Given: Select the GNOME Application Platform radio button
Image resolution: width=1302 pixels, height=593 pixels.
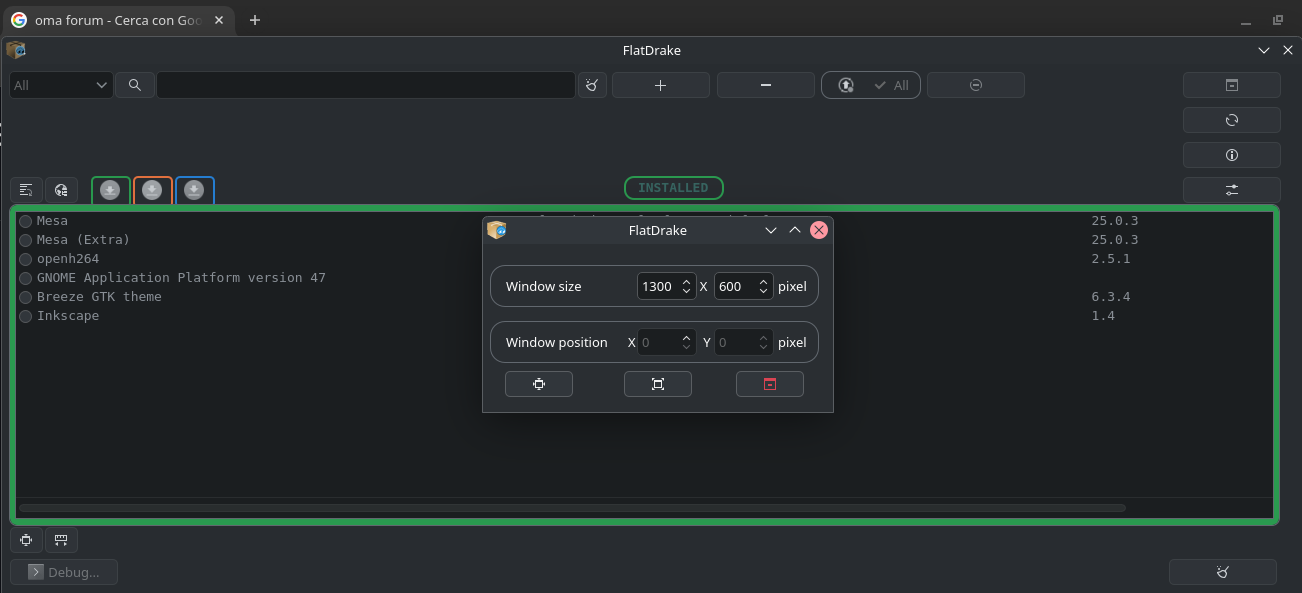Looking at the screenshot, I should click(26, 278).
